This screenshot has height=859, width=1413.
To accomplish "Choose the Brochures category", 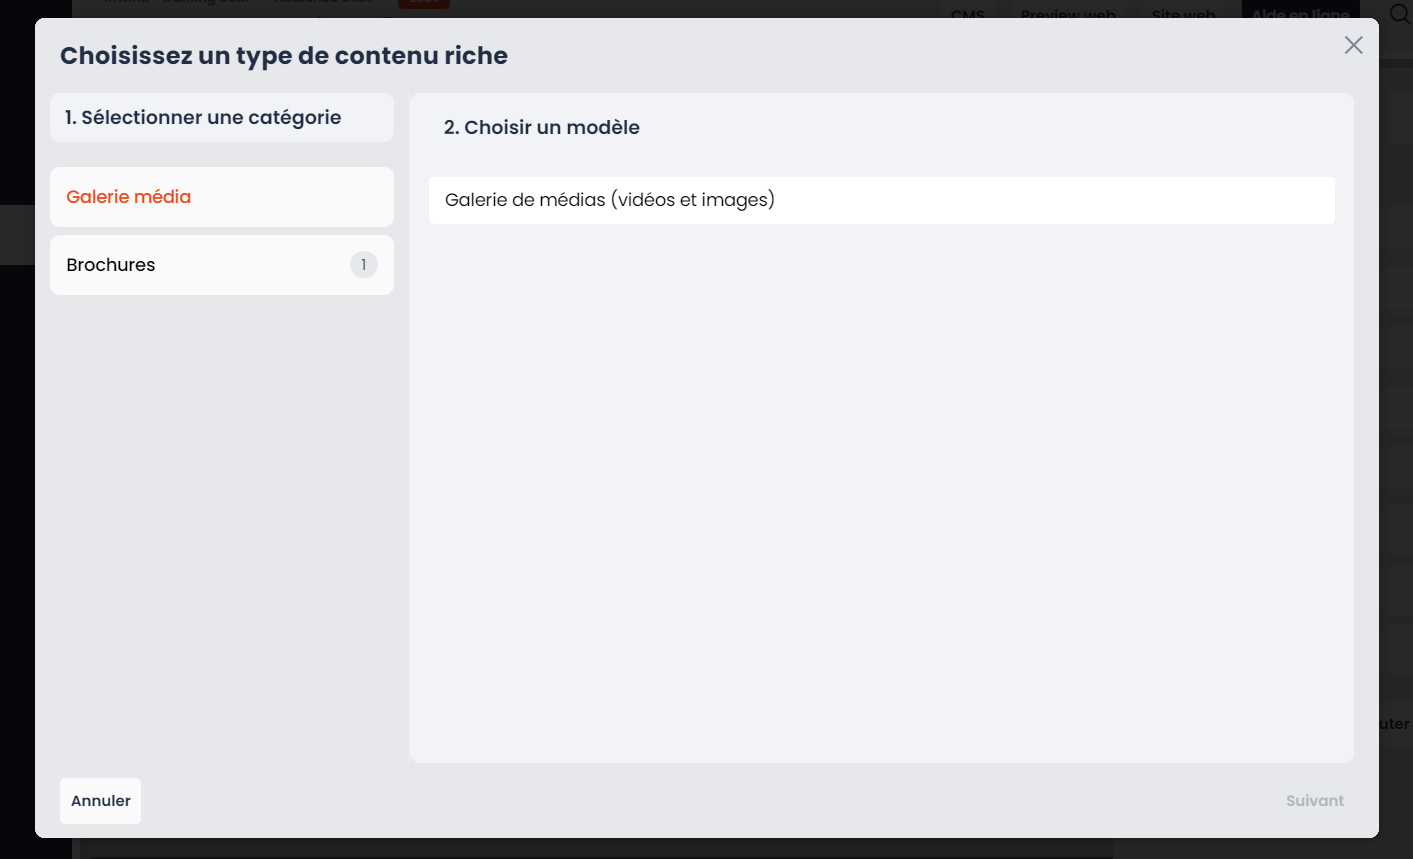I will [x=222, y=265].
